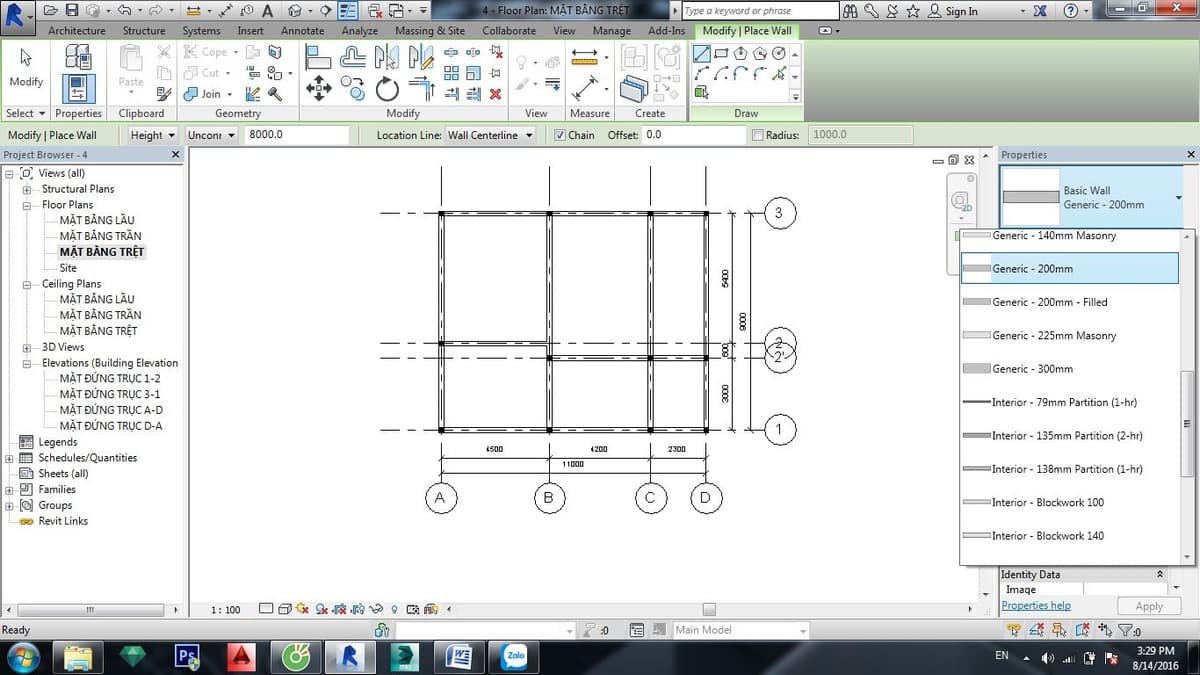Viewport: 1200px width, 675px height.
Task: Click the Copy tool icon in Modify panel
Action: [353, 90]
